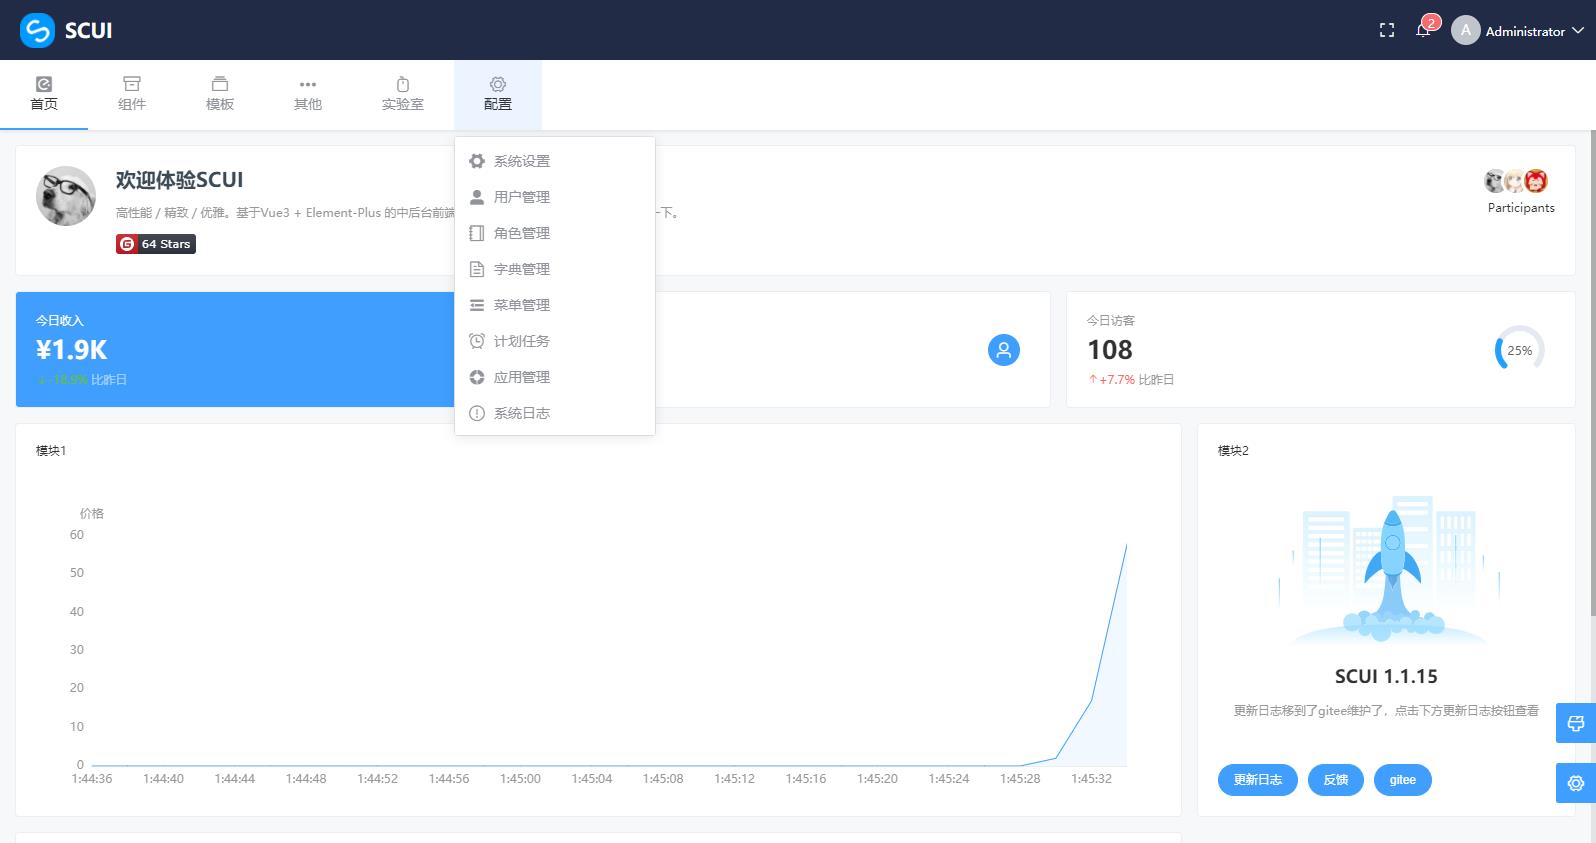Image resolution: width=1596 pixels, height=843 pixels.
Task: Open the 组件 navigation menu
Action: coord(132,94)
